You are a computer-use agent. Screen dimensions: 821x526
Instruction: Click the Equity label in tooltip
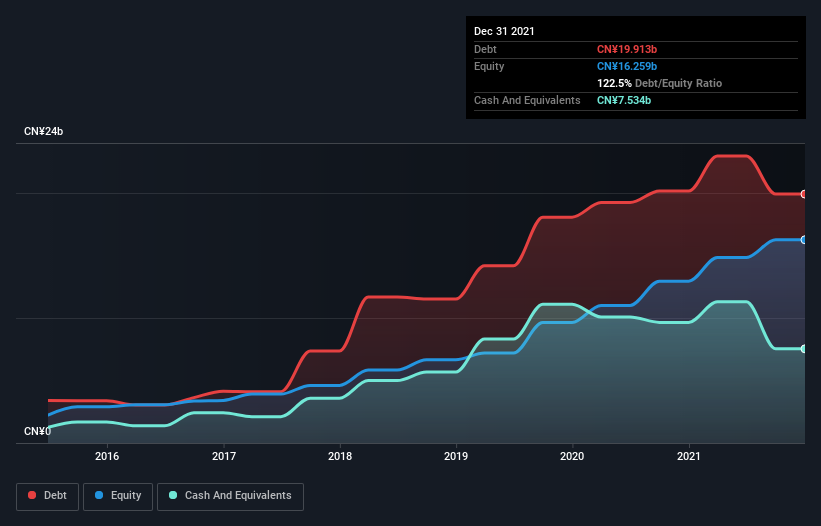[x=489, y=66]
